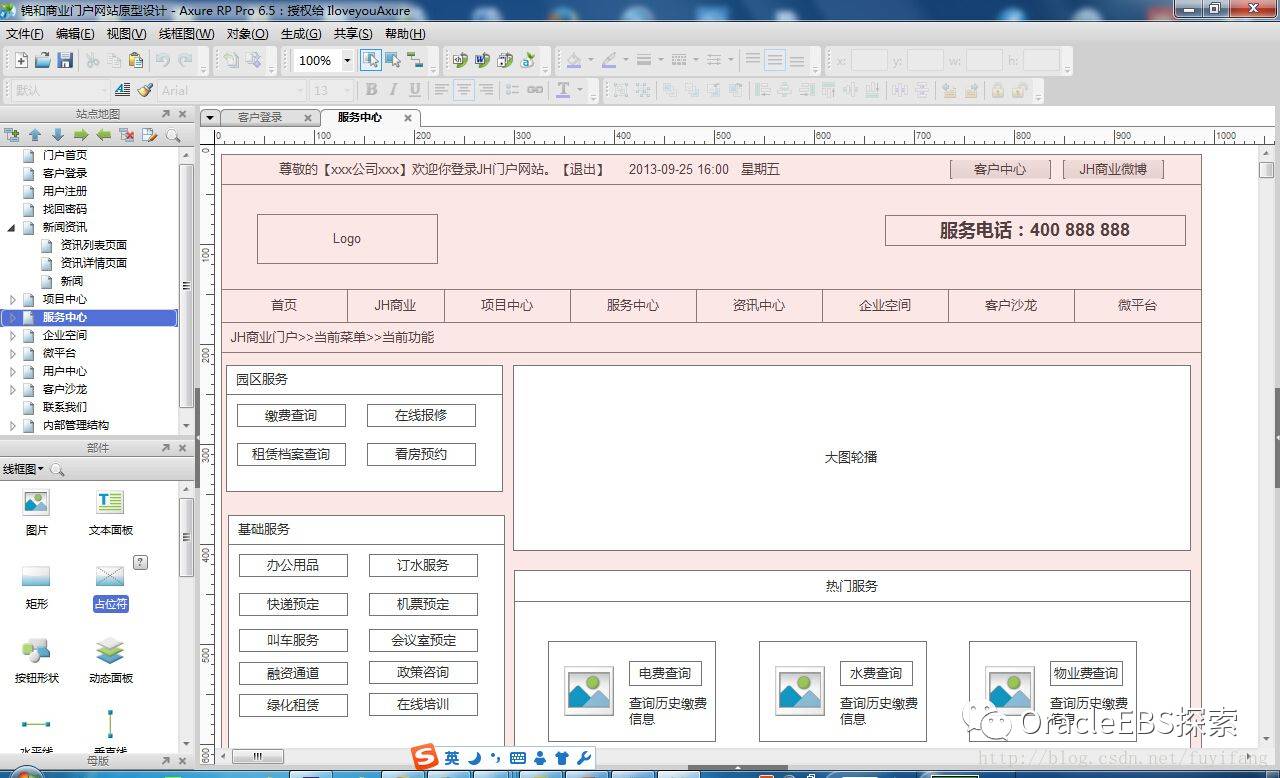Open the 生成(G) menu
This screenshot has width=1280, height=778.
pos(301,34)
